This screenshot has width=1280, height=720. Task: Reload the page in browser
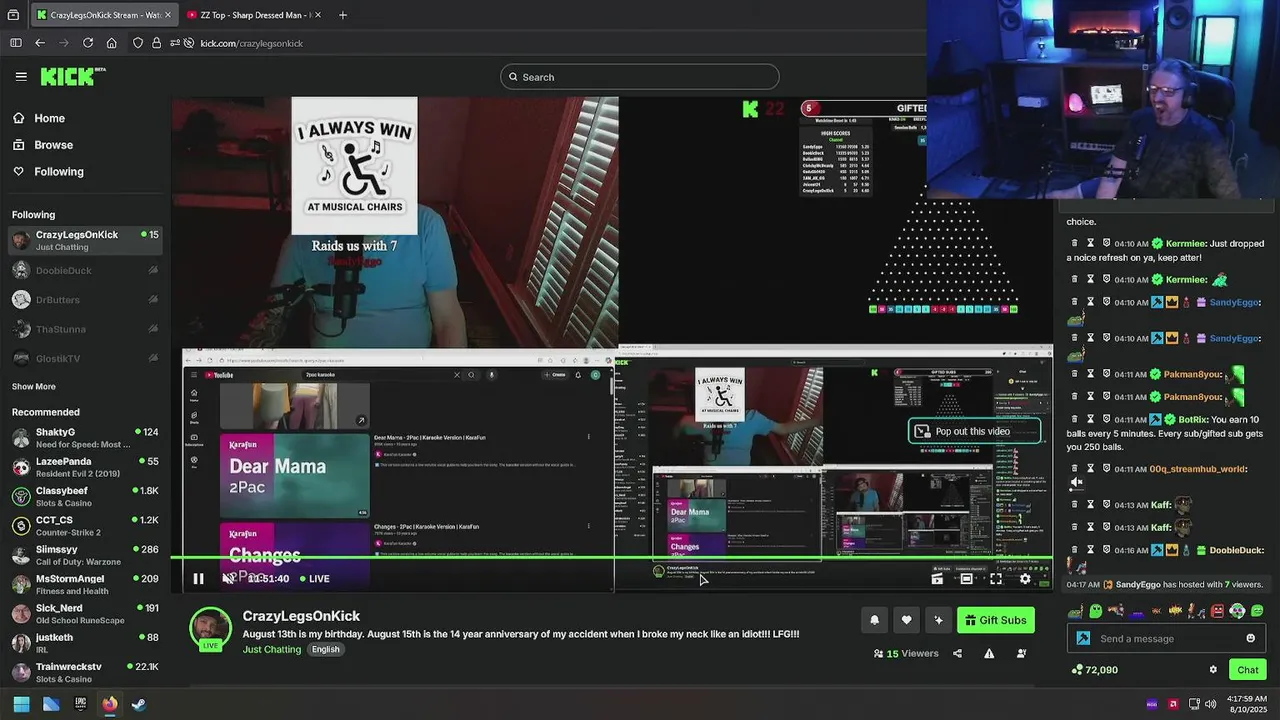point(88,43)
